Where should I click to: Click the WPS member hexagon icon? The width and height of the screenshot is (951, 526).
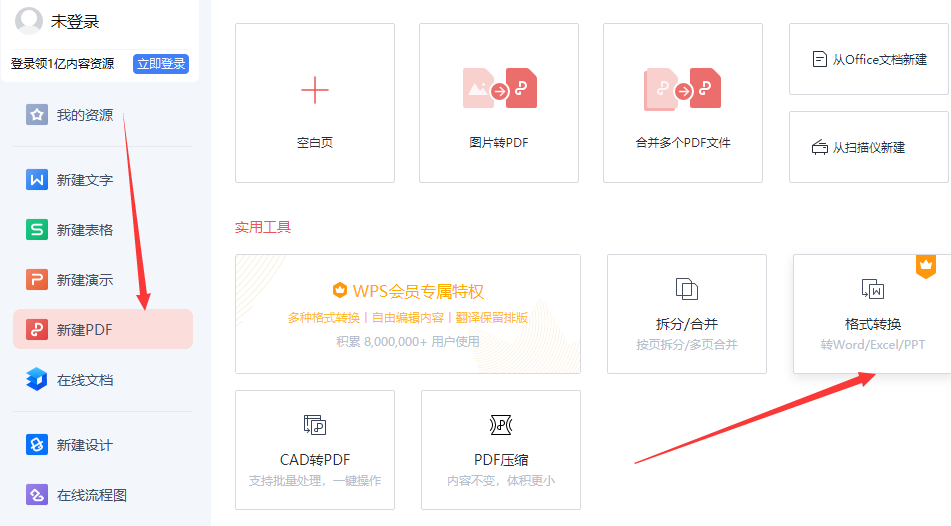(x=340, y=291)
